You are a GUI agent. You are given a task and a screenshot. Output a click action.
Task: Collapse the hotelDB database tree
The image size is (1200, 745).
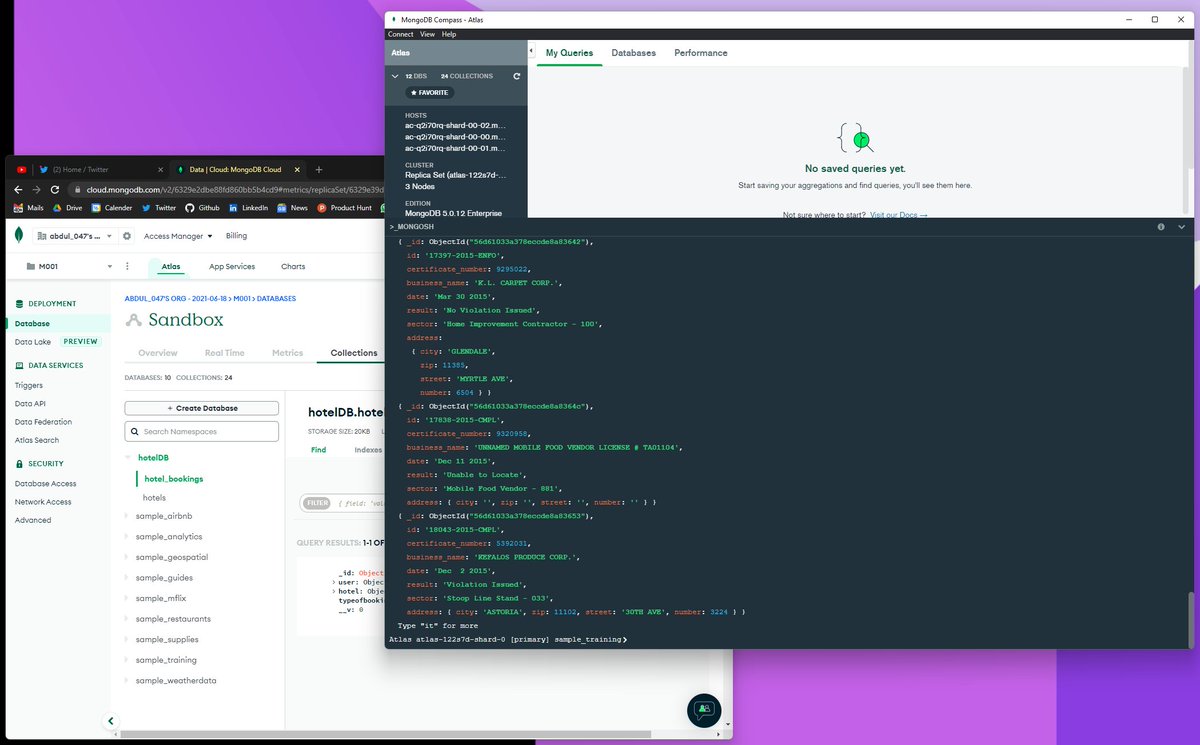(127, 457)
